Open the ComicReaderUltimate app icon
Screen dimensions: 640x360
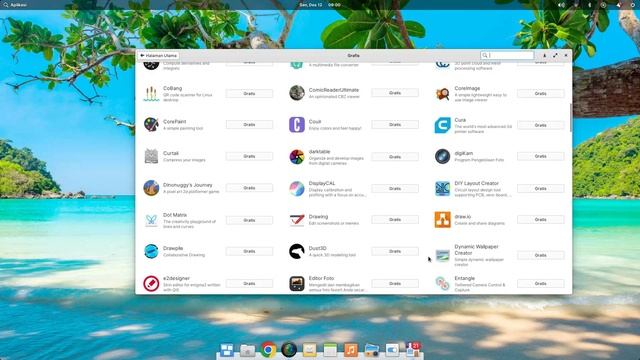pos(297,93)
